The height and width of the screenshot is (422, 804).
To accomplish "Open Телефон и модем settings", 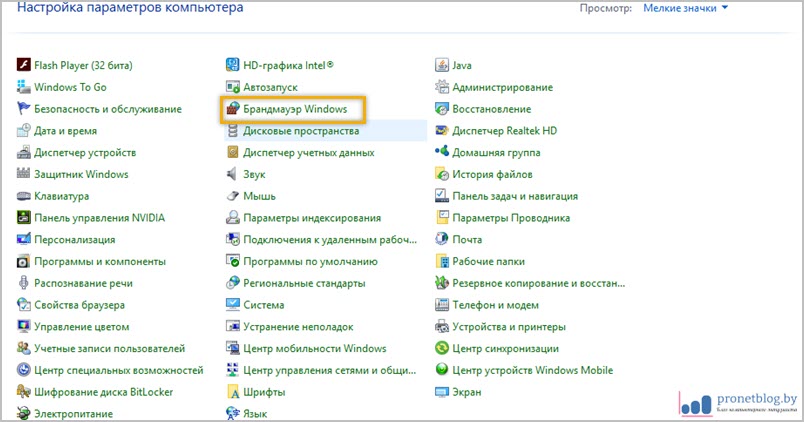I will 495,305.
